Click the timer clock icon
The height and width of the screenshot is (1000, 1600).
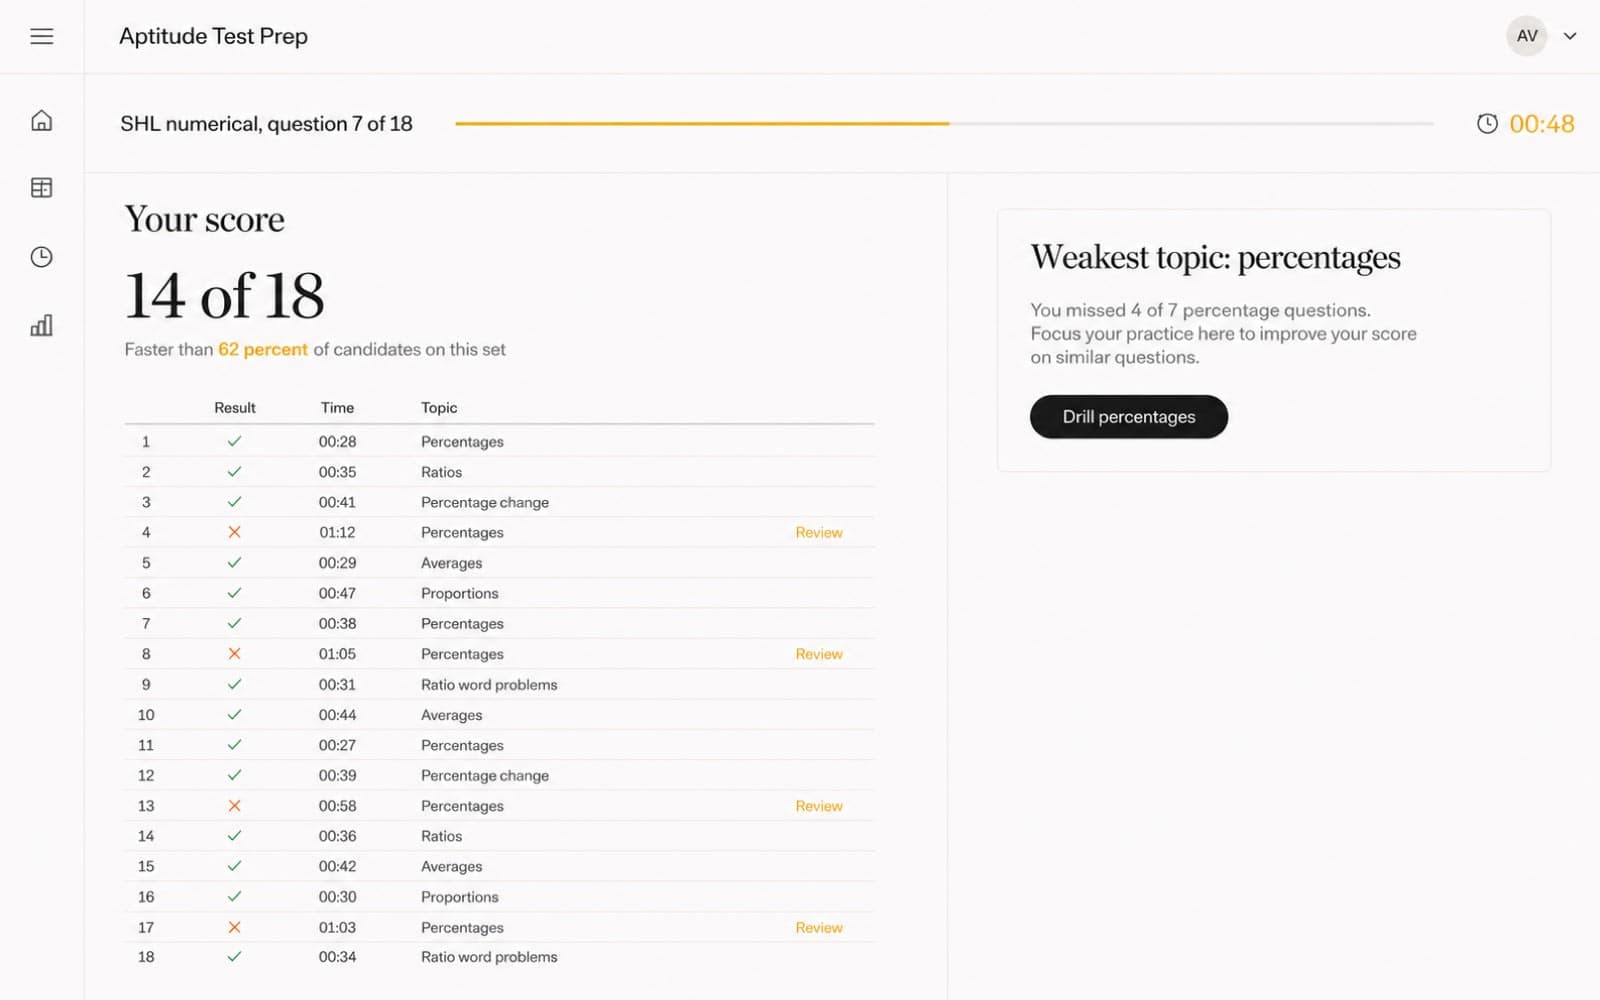tap(1487, 124)
